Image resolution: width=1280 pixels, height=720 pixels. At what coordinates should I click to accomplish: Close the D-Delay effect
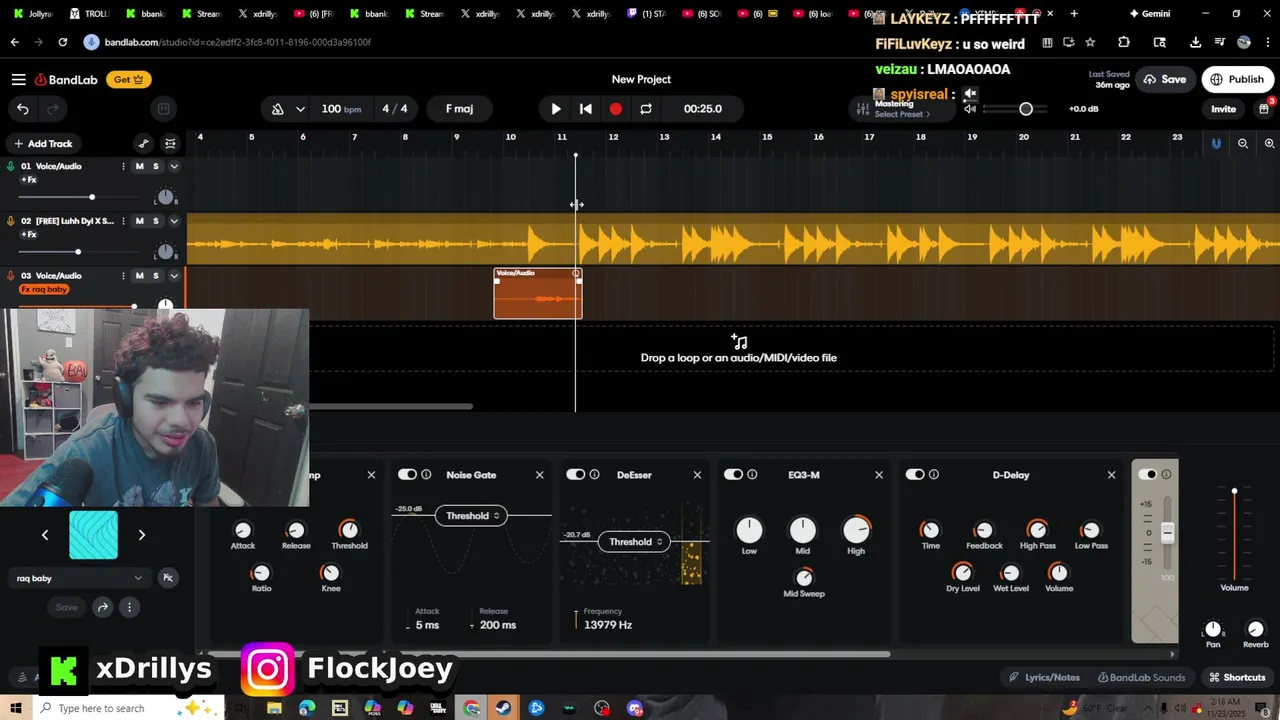[1111, 475]
